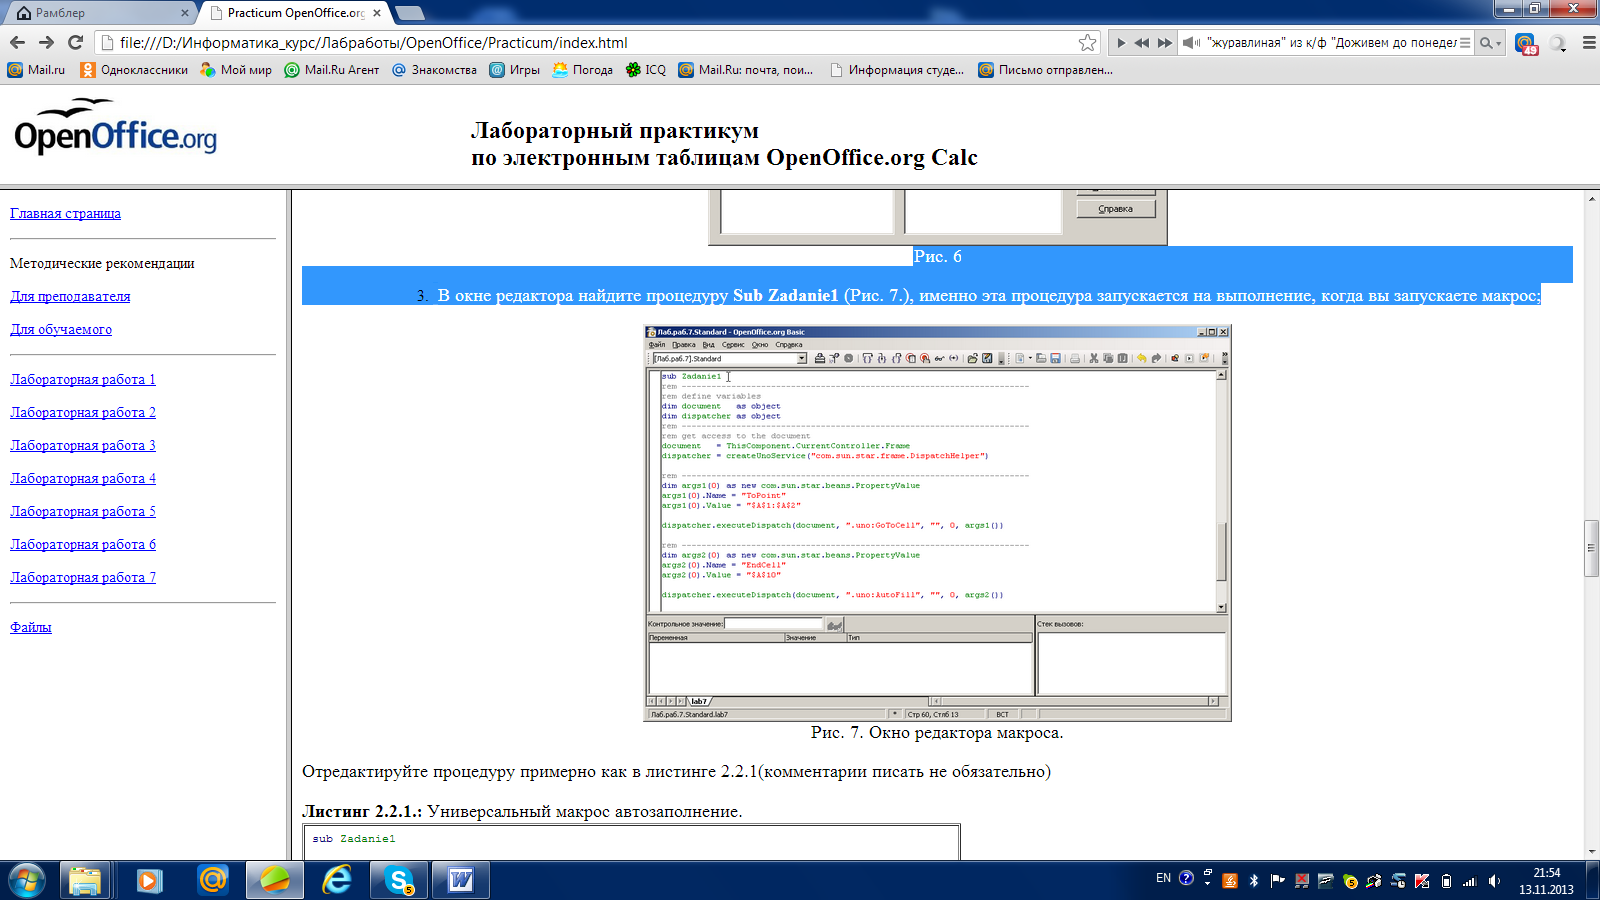The width and height of the screenshot is (1600, 900).
Task: Click the page scrollbar up arrow
Action: tap(1591, 198)
